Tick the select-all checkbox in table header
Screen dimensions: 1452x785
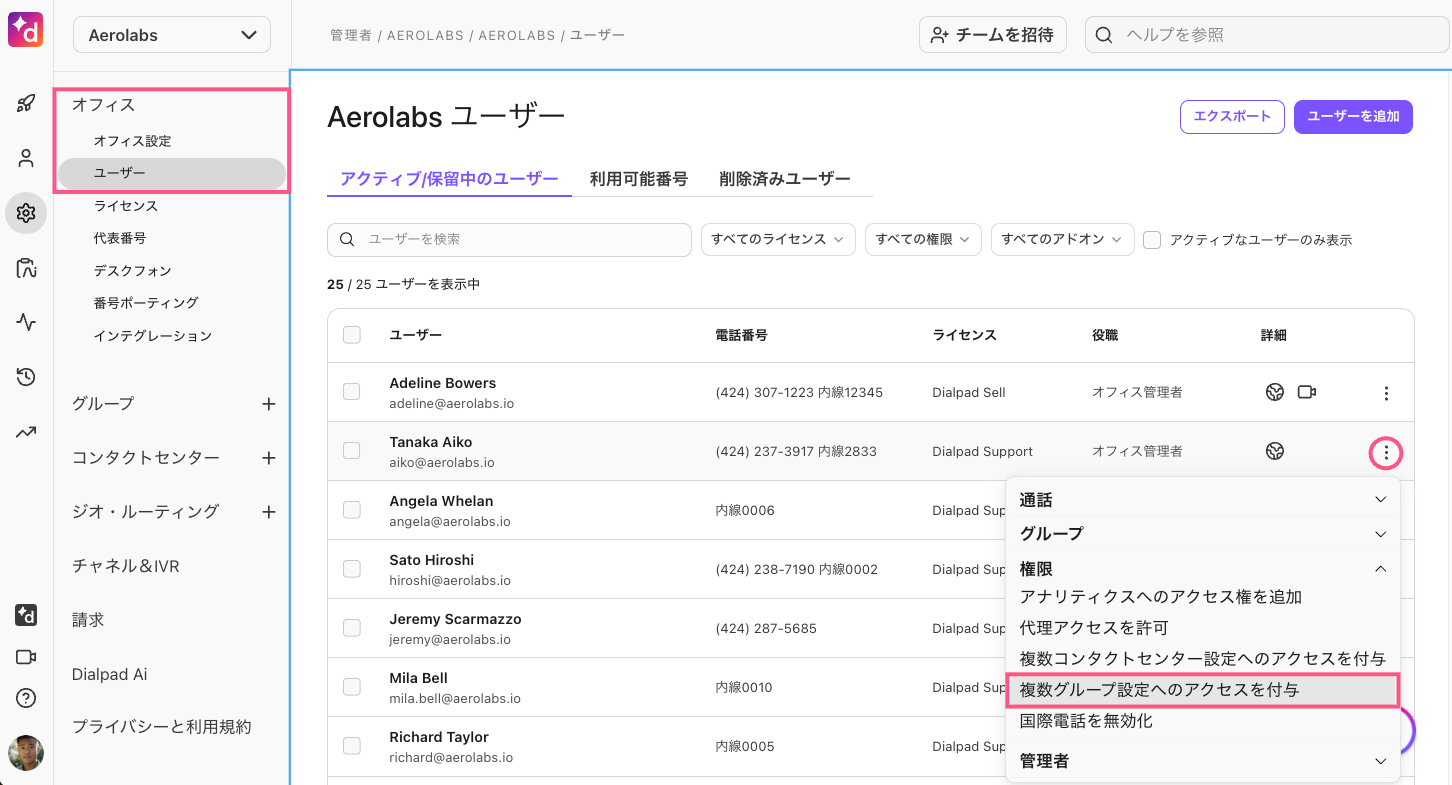pos(352,335)
